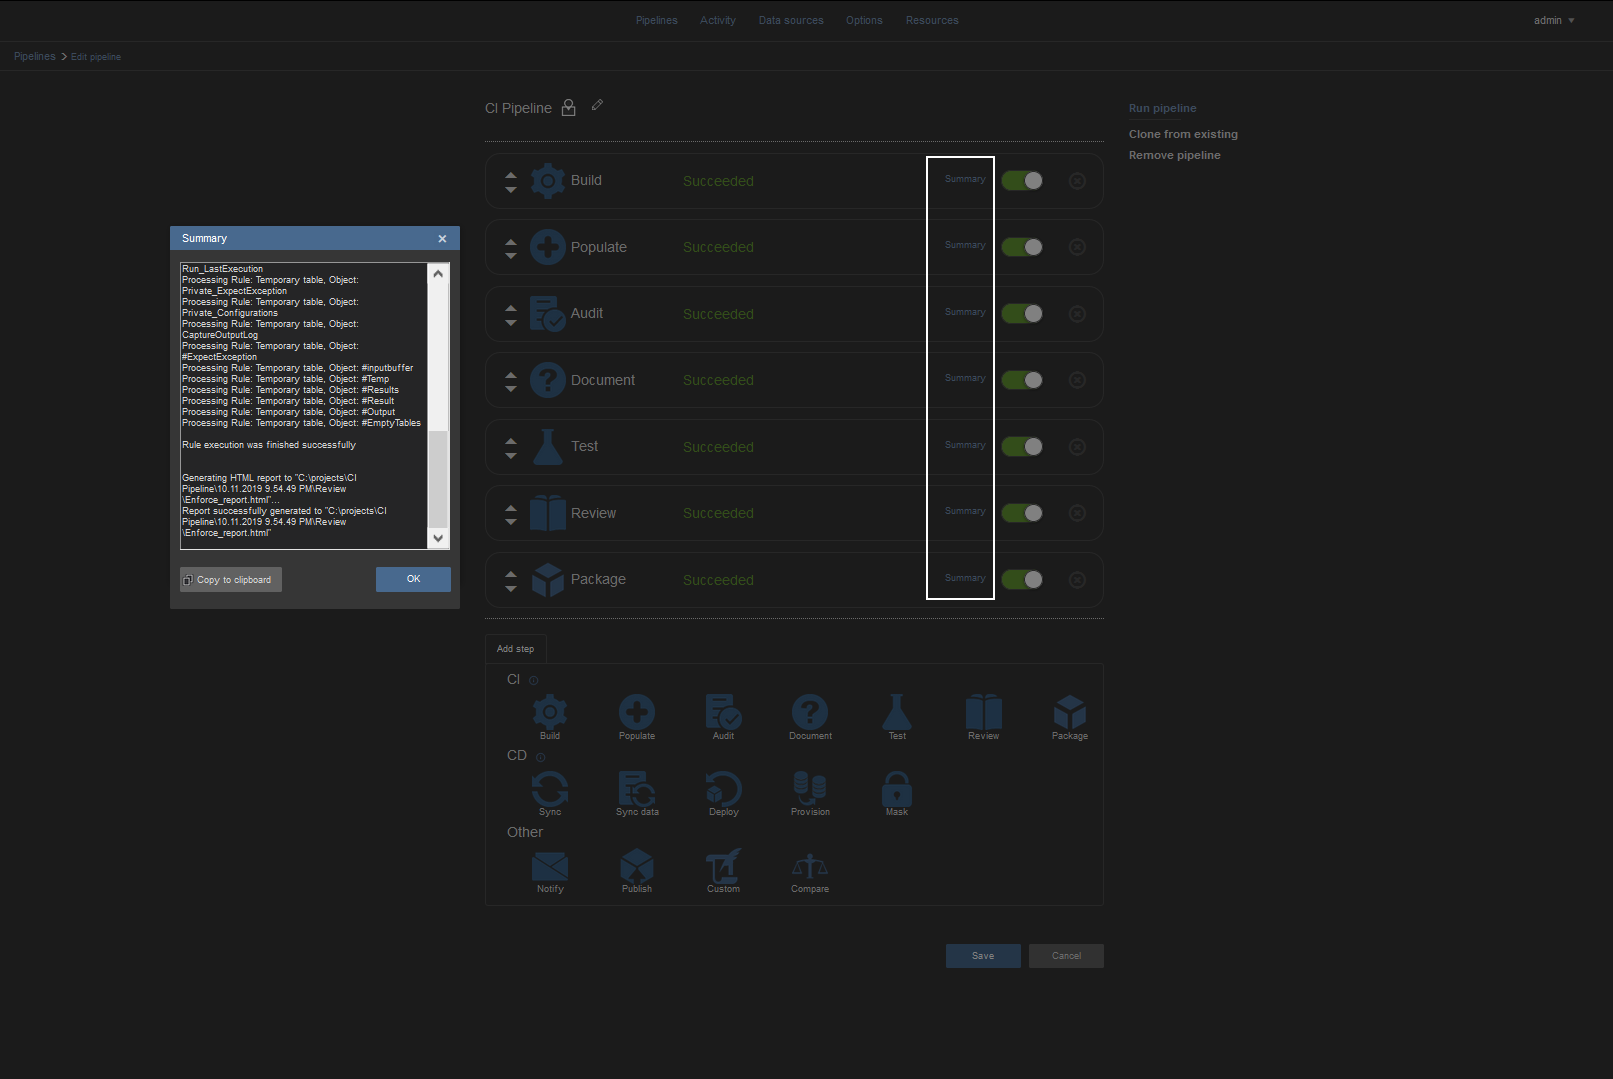Click the Review step reorder arrows

[511, 514]
